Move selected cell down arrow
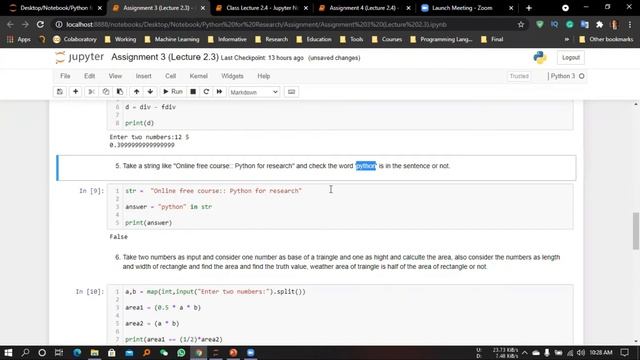640x360 pixels. (x=150, y=92)
